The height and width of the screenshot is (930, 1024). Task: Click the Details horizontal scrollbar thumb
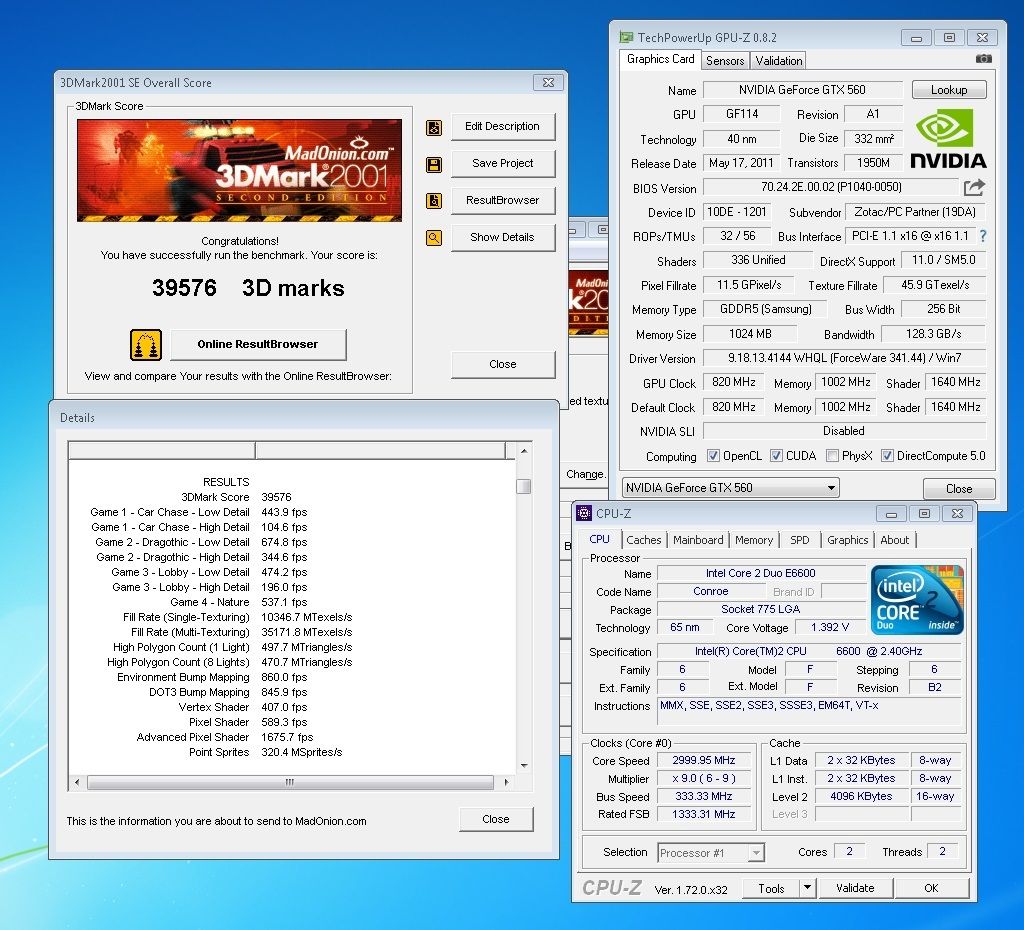pos(290,782)
